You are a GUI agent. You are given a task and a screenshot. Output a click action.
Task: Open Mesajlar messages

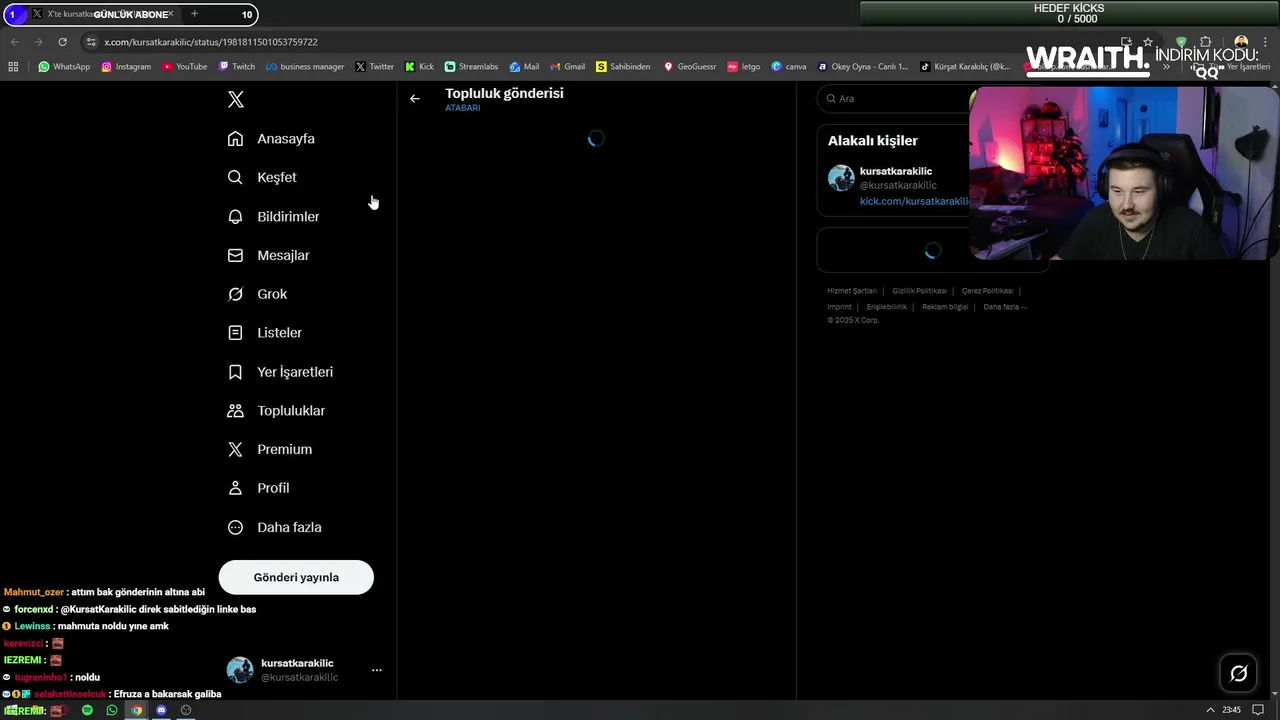268,256
